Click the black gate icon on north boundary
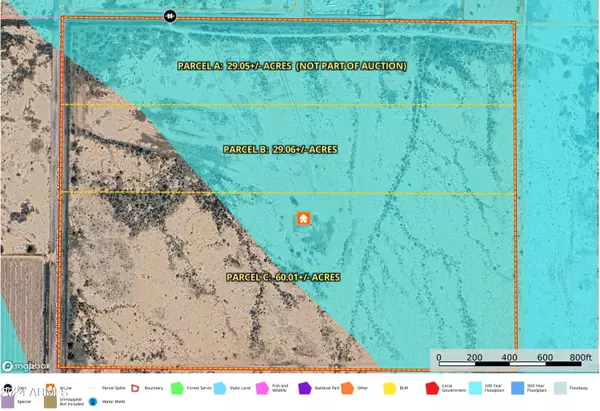 tap(170, 16)
